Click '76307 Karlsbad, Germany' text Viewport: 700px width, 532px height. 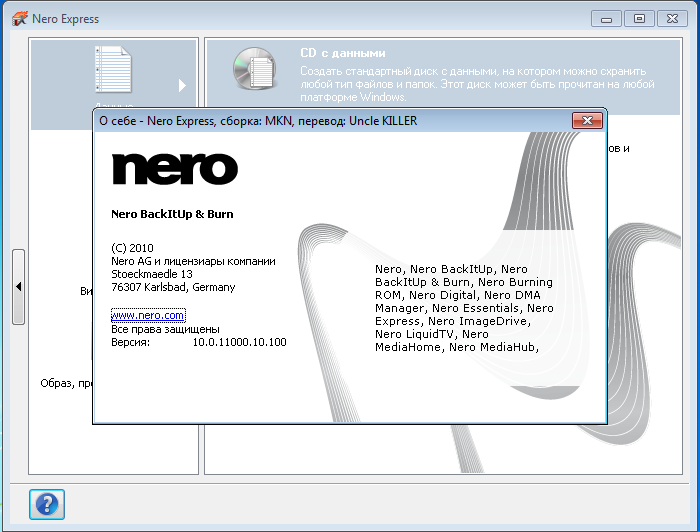click(x=173, y=287)
